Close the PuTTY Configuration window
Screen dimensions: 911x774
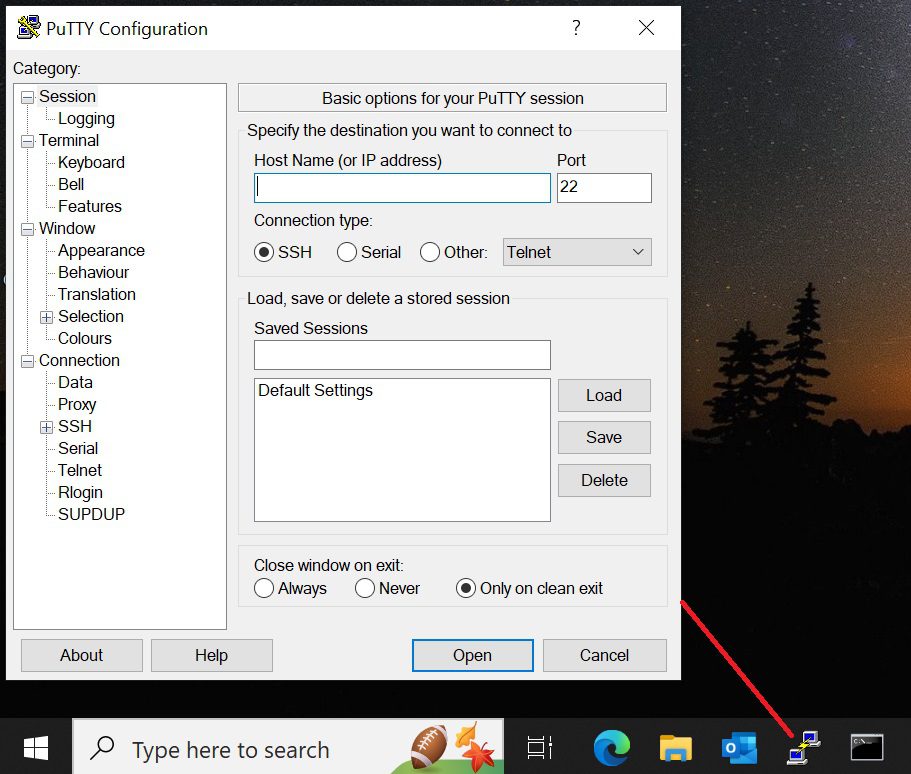click(646, 27)
